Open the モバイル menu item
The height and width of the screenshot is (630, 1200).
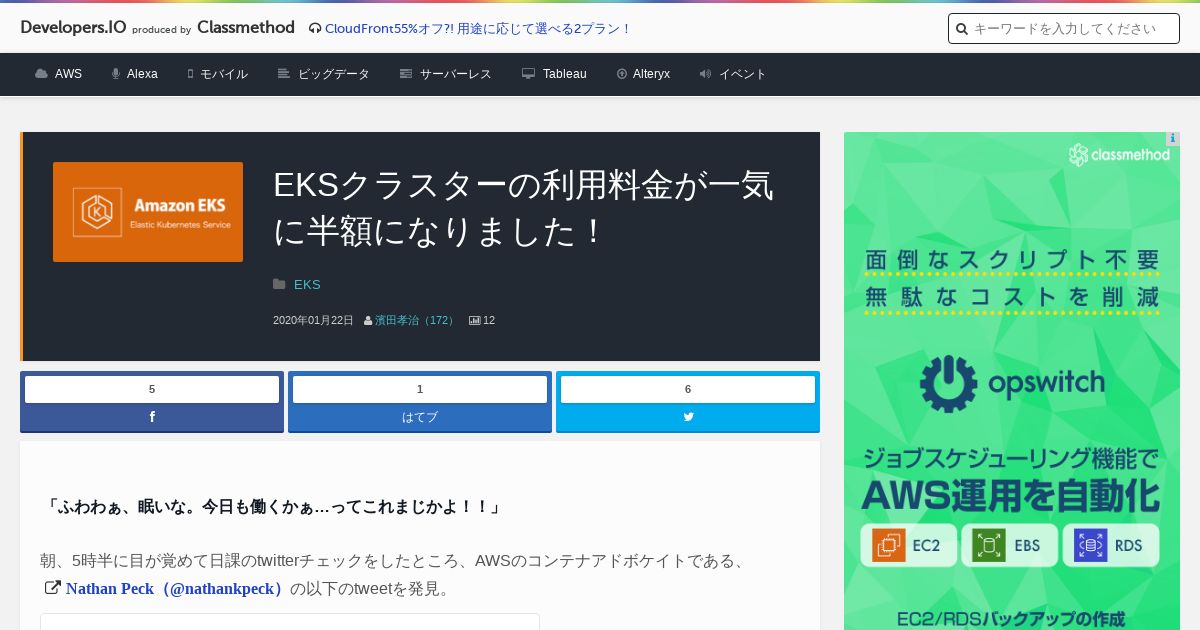(x=224, y=74)
